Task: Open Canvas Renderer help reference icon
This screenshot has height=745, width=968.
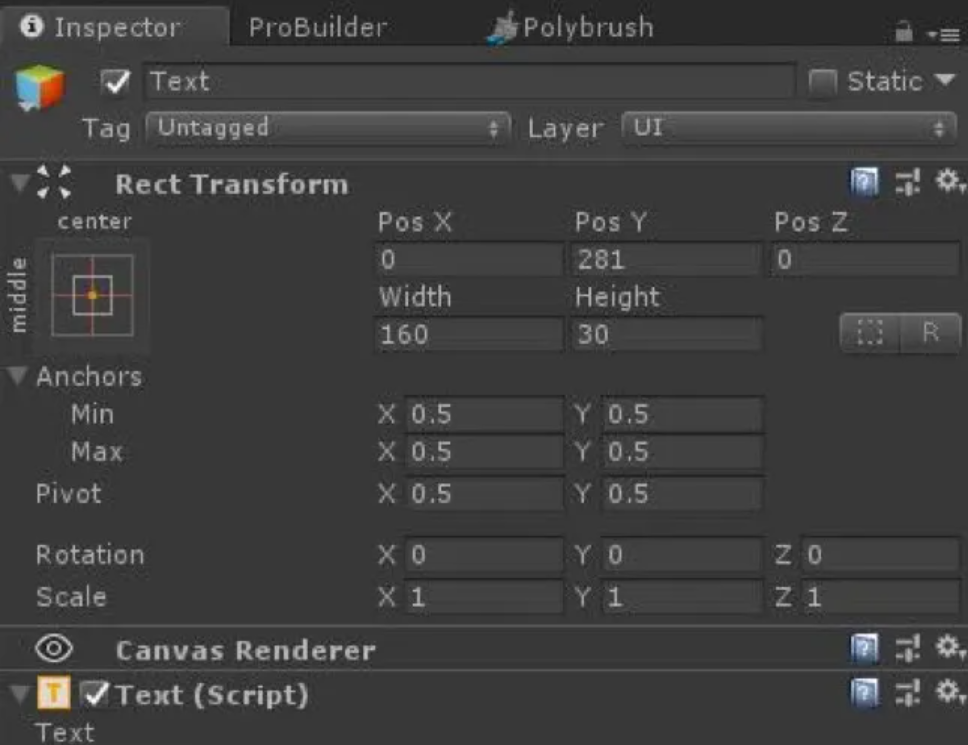Action: 863,650
